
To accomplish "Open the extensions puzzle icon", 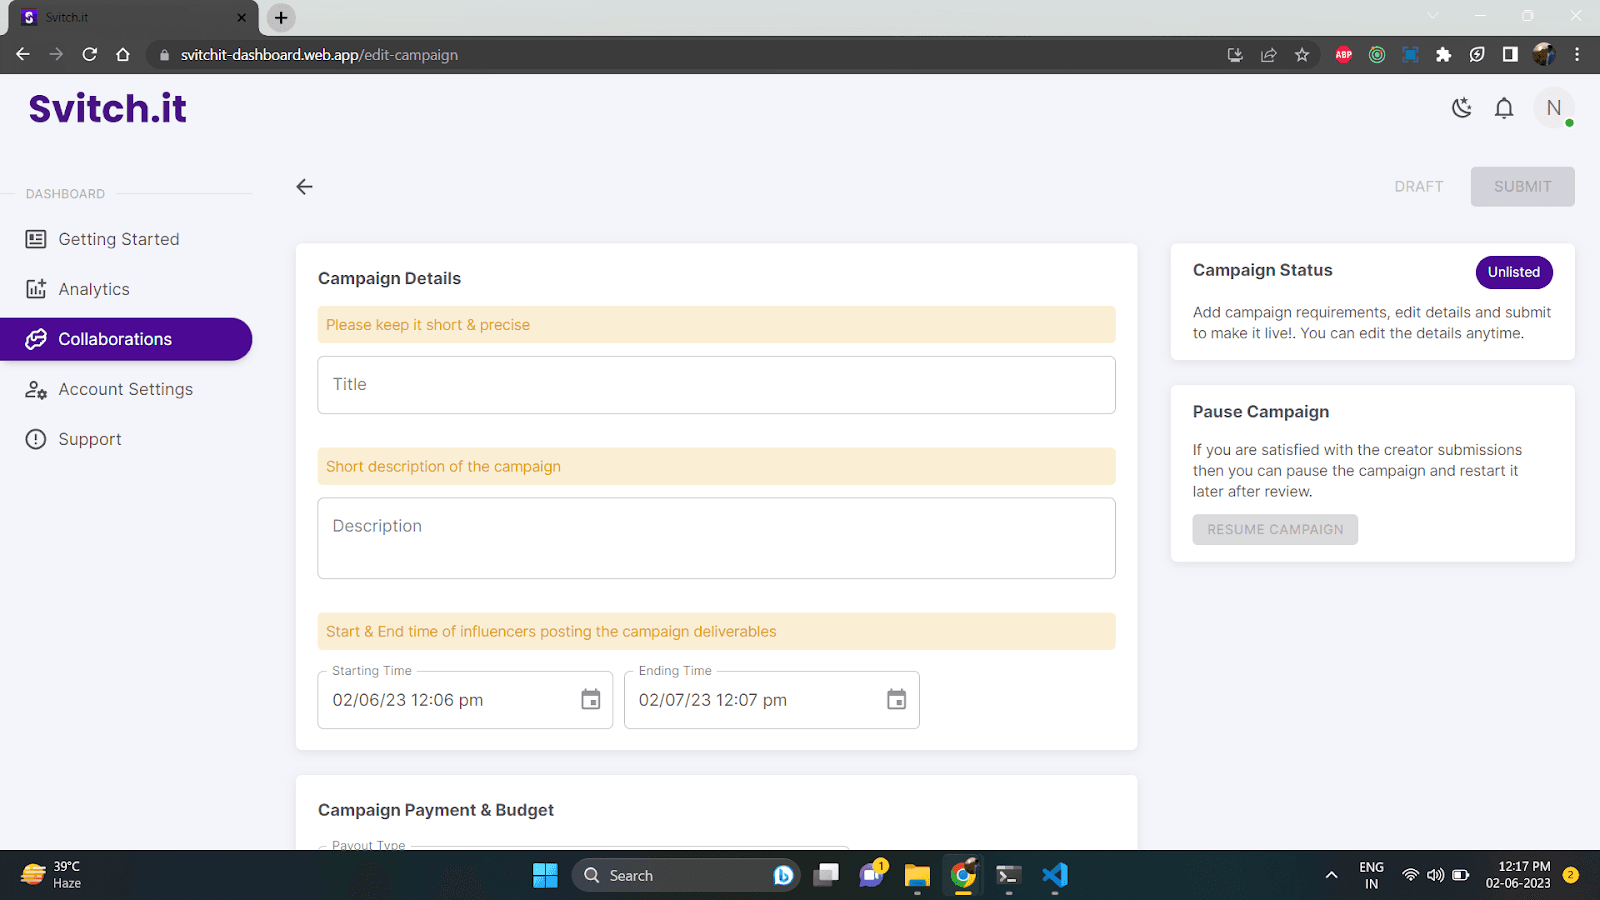I will pyautogui.click(x=1443, y=55).
